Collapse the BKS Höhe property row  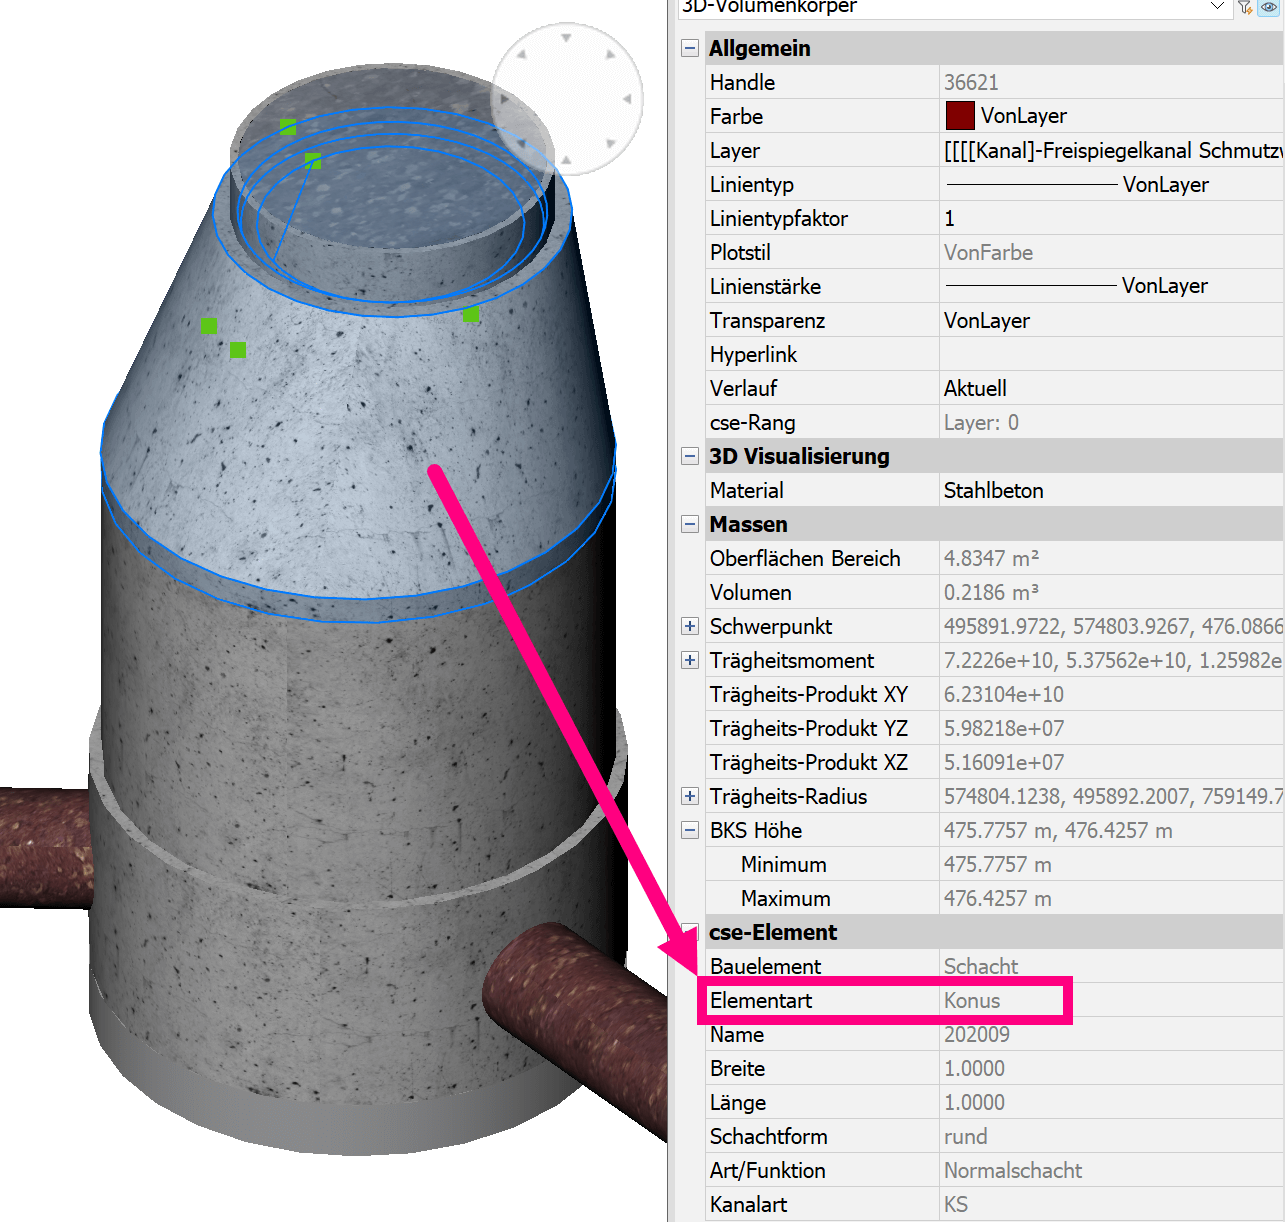pyautogui.click(x=690, y=830)
